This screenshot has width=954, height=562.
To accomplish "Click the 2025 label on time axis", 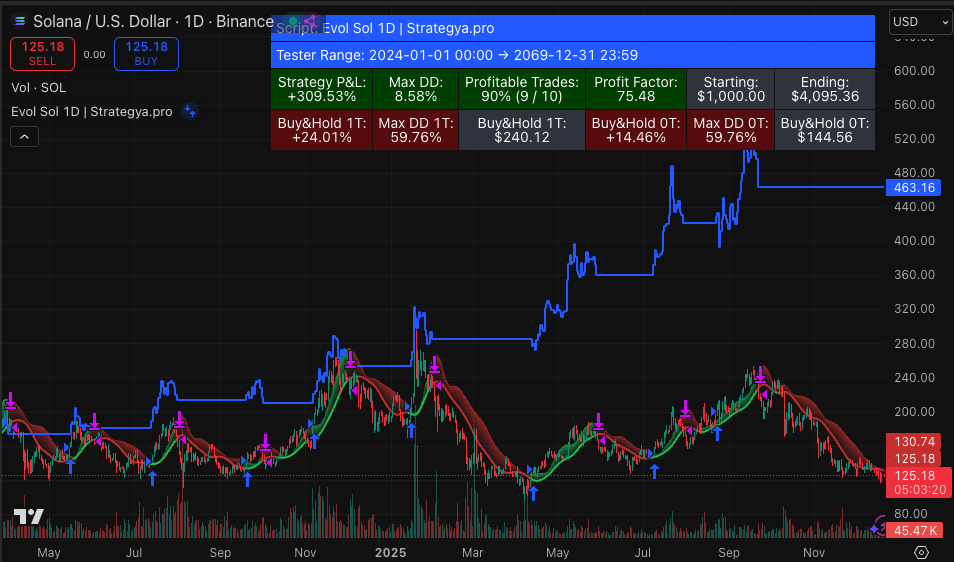I will click(x=390, y=552).
